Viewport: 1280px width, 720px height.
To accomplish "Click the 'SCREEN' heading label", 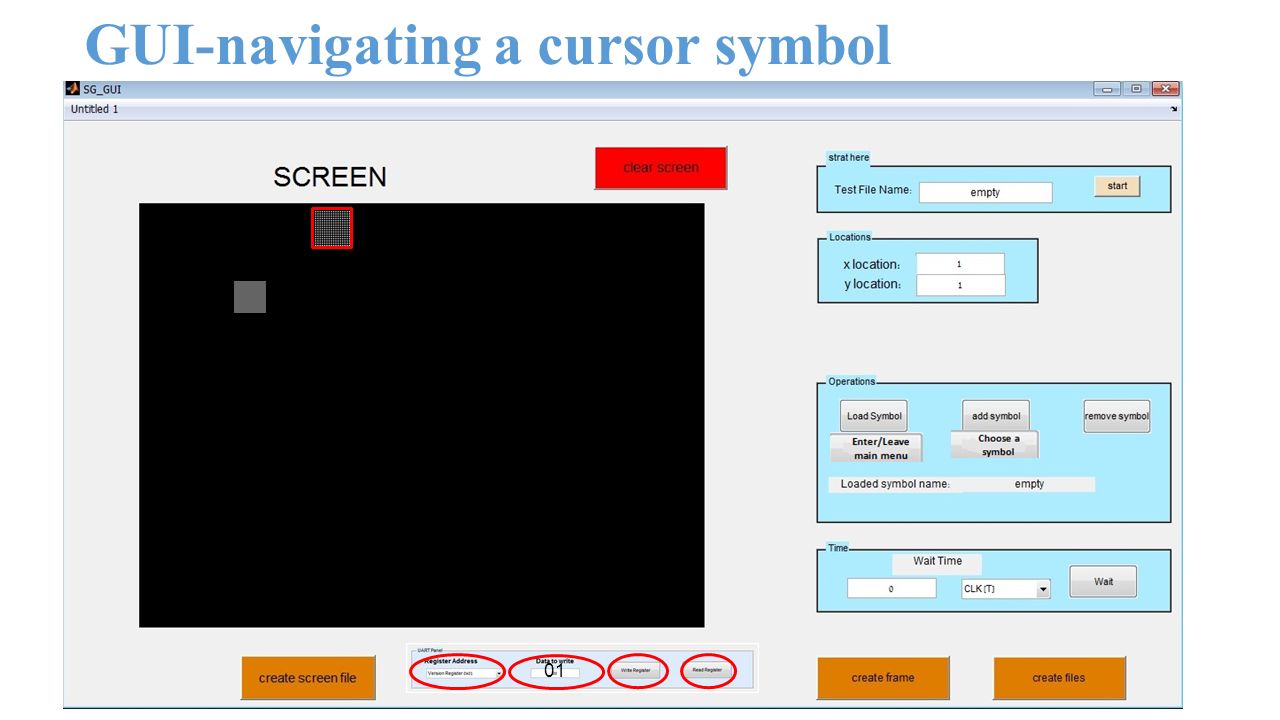I will [330, 177].
